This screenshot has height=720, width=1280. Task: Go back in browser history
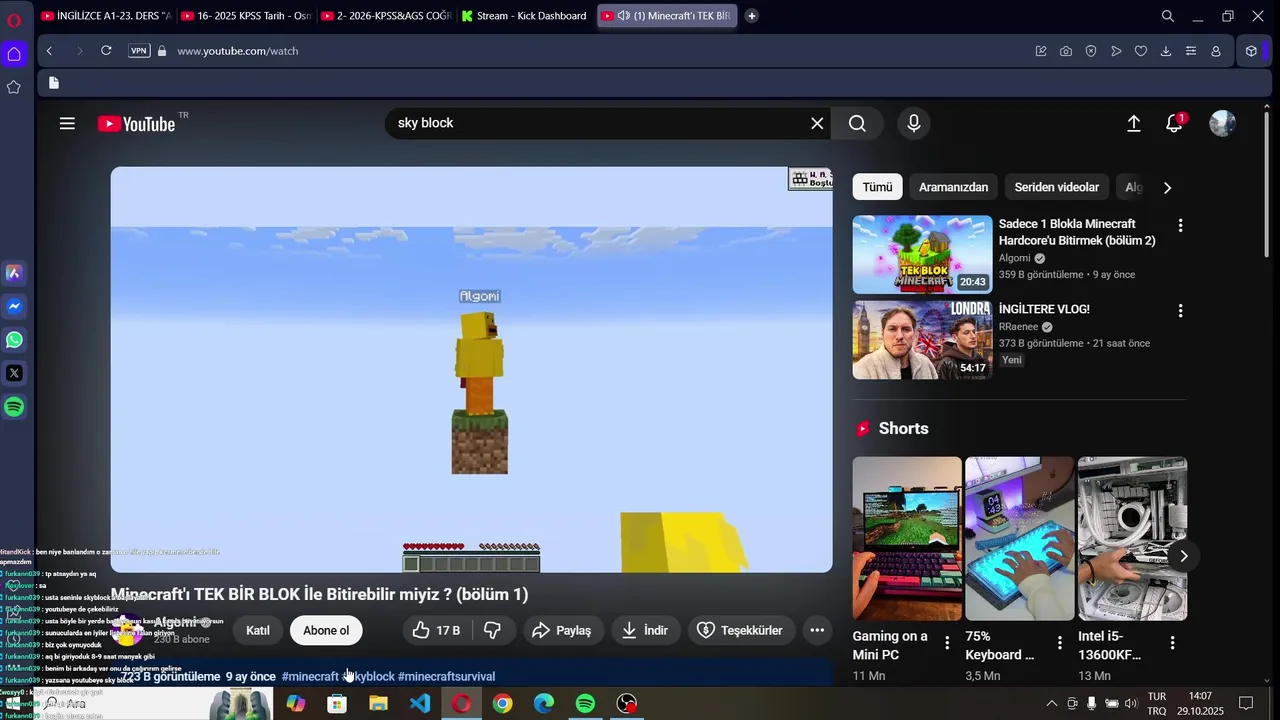click(49, 51)
